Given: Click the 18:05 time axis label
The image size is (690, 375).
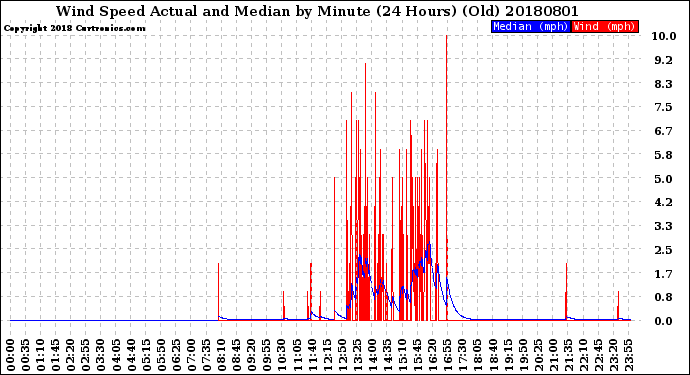Looking at the screenshot, I should pyautogui.click(x=477, y=355).
